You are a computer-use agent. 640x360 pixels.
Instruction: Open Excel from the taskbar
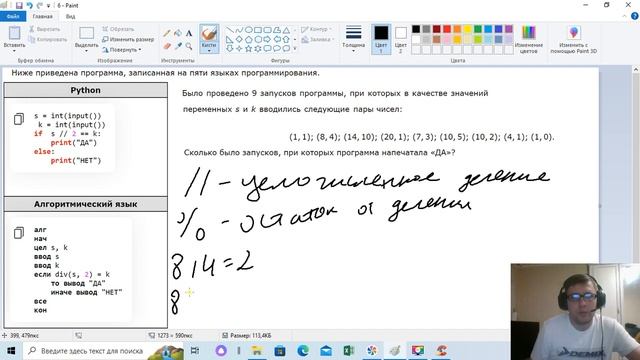[349, 351]
